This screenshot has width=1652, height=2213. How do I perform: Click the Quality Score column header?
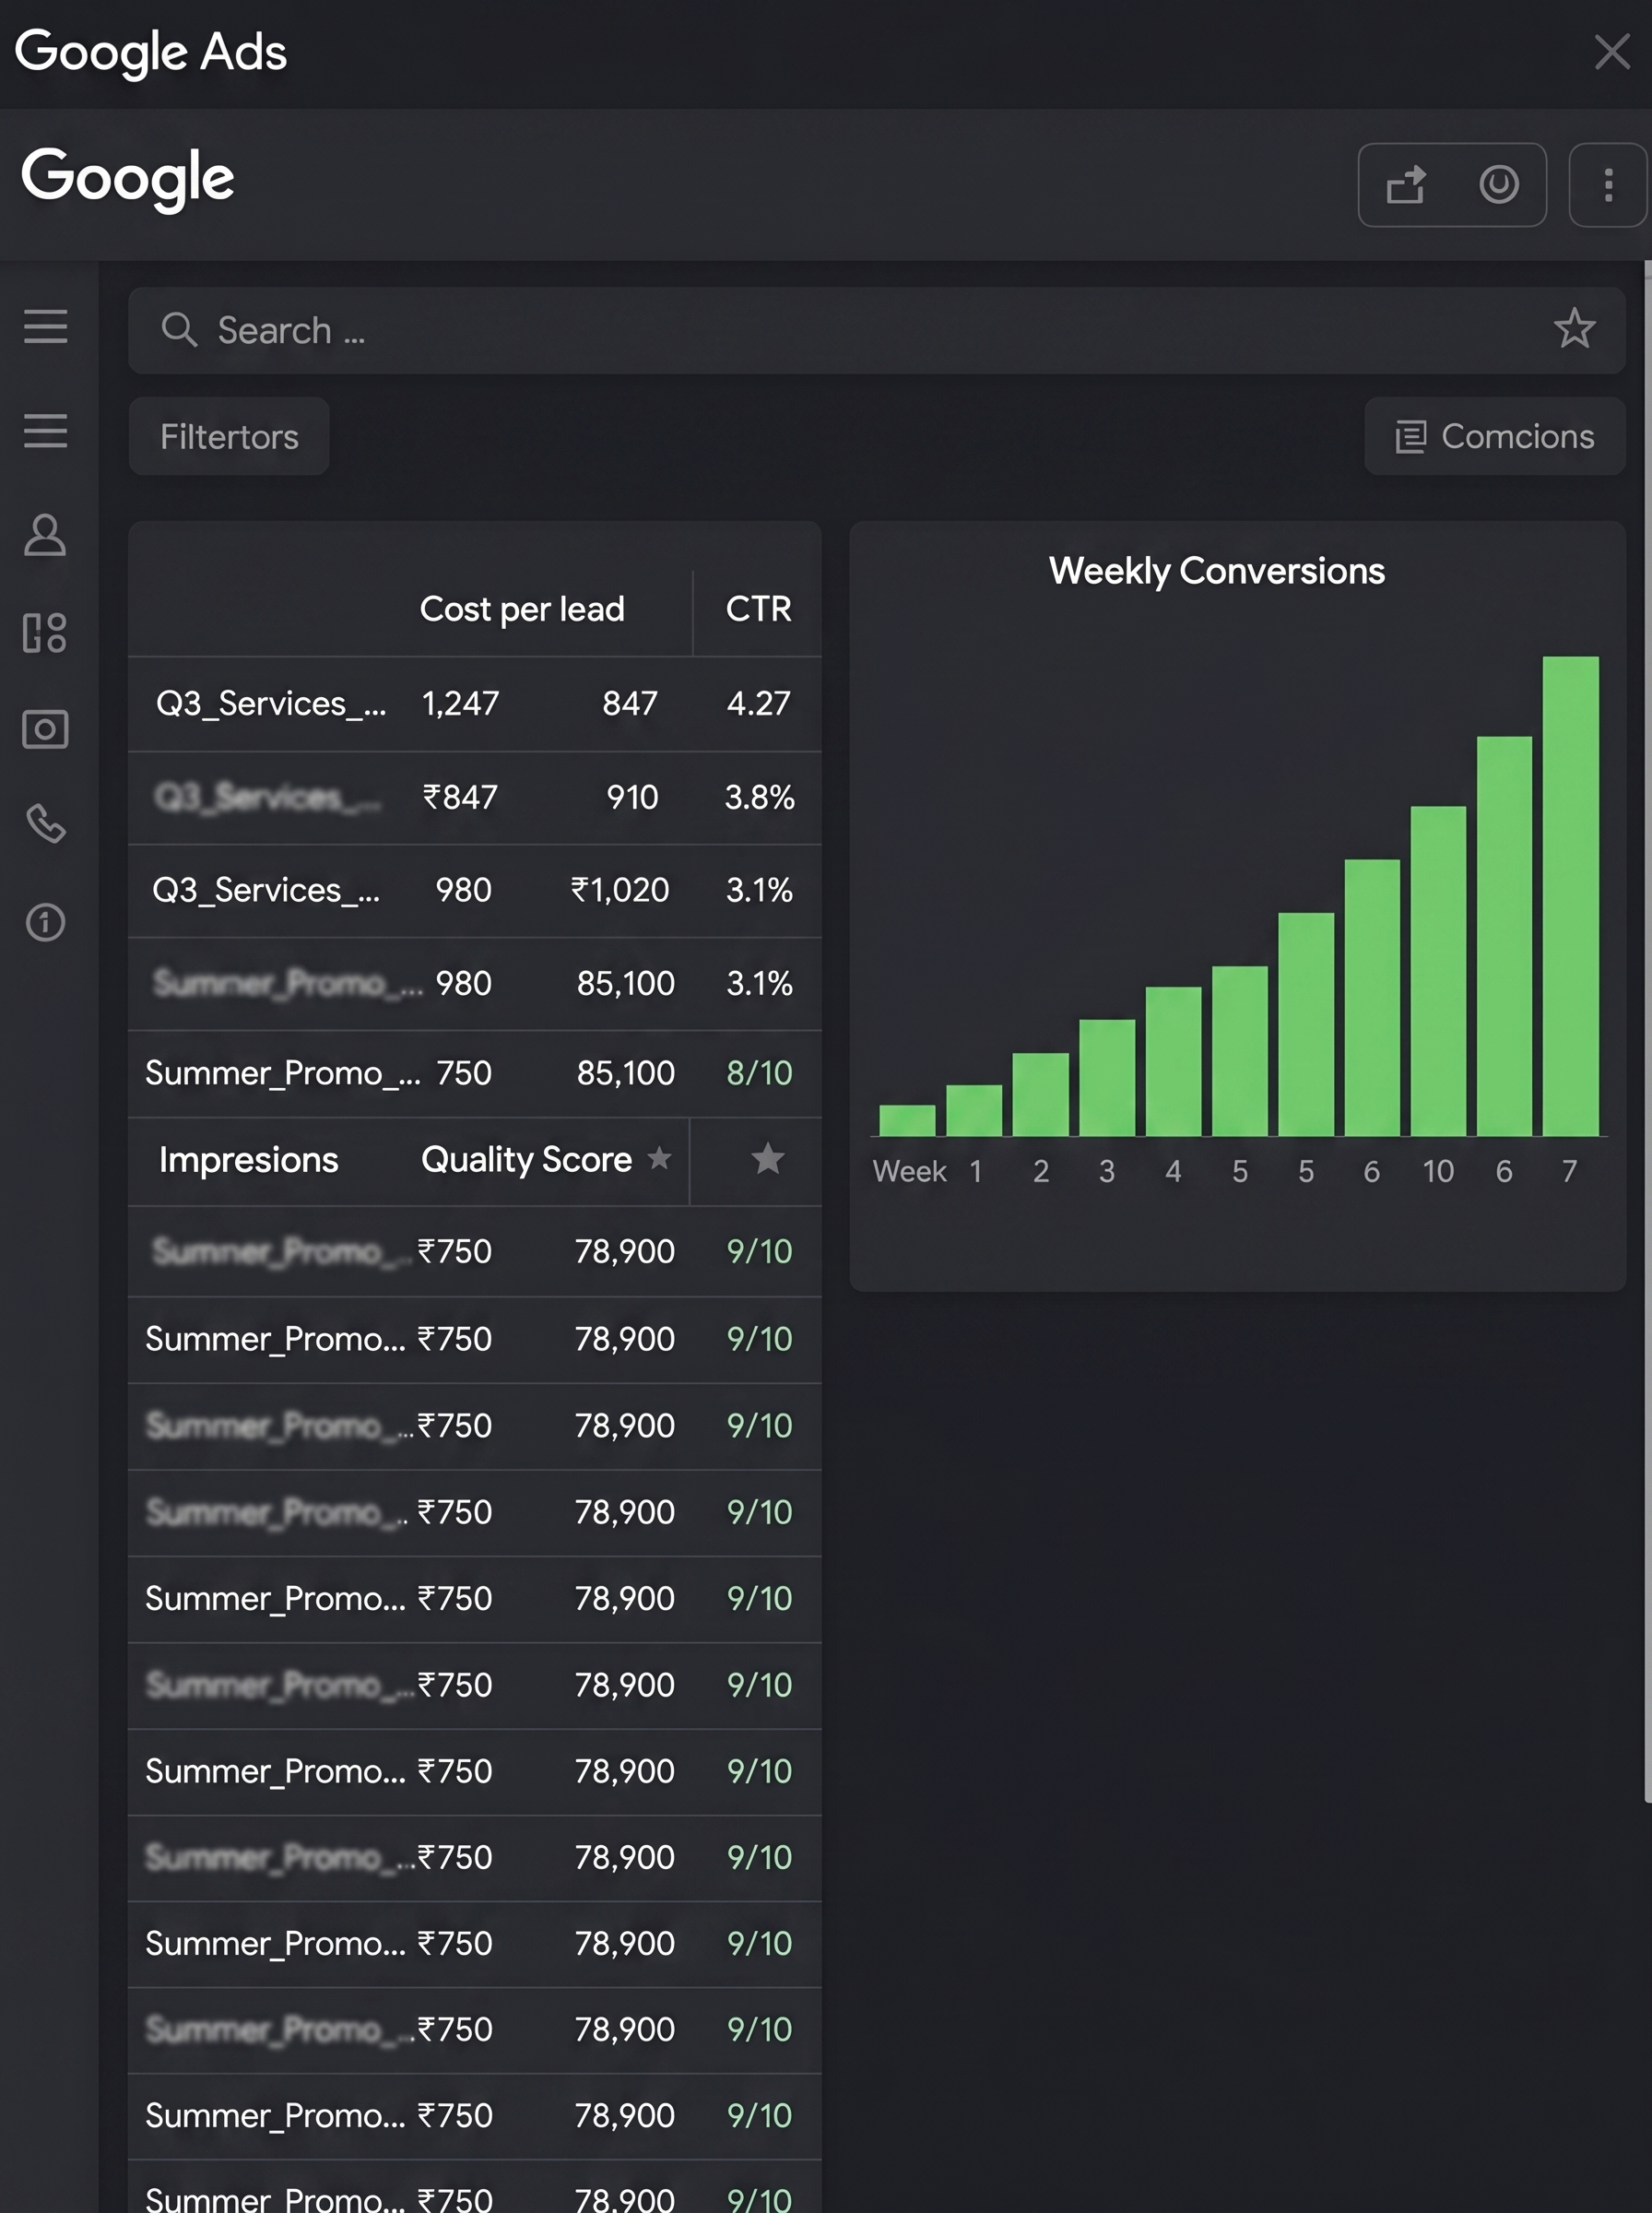tap(526, 1159)
